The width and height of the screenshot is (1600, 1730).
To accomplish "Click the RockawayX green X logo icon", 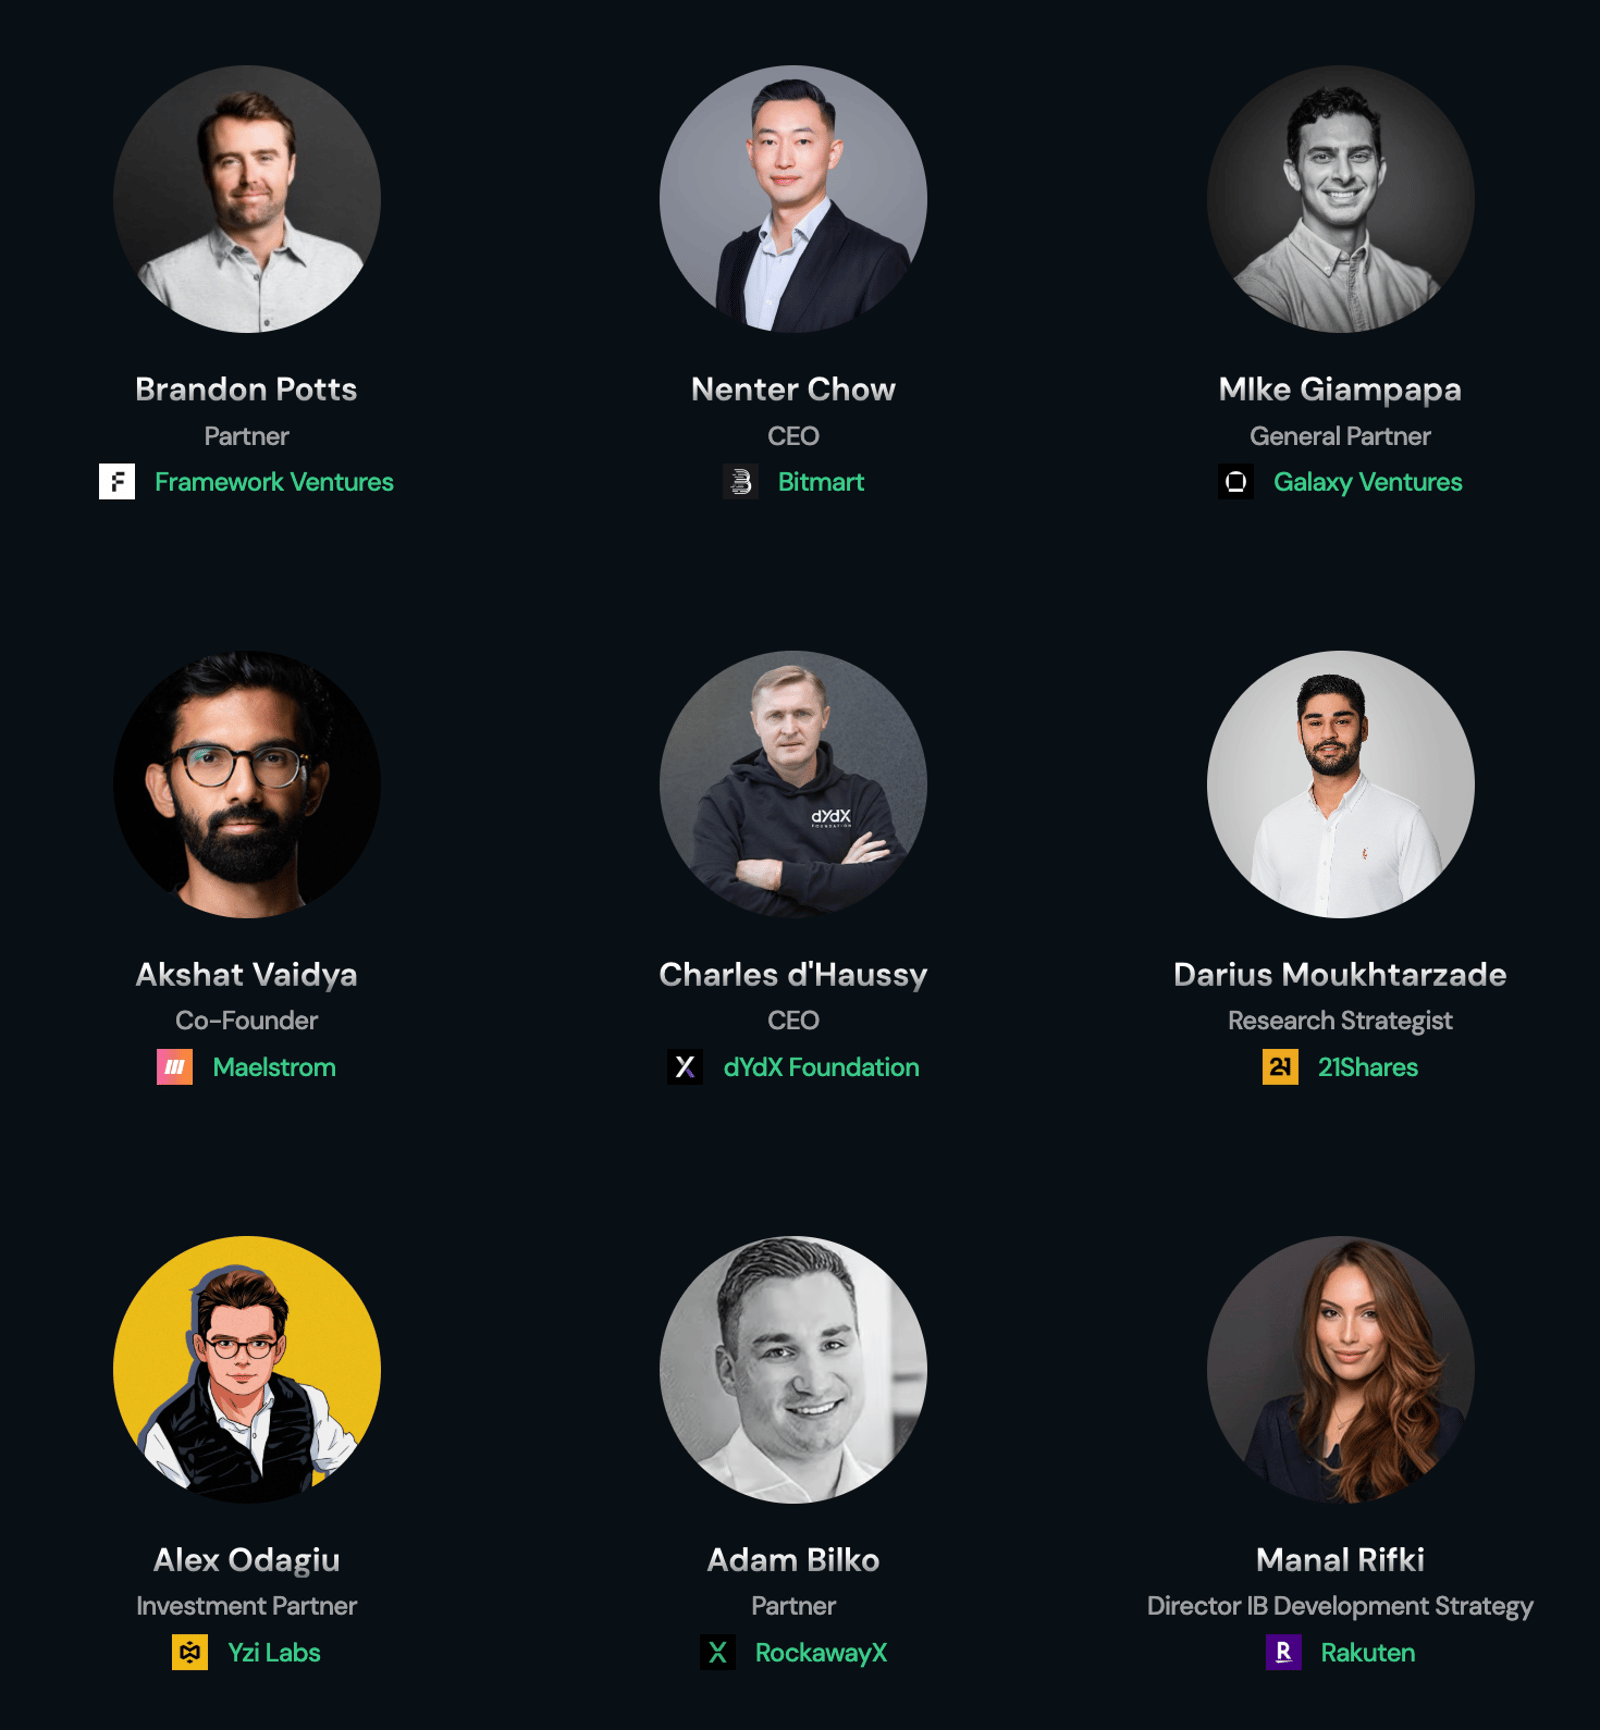I will 717,1652.
